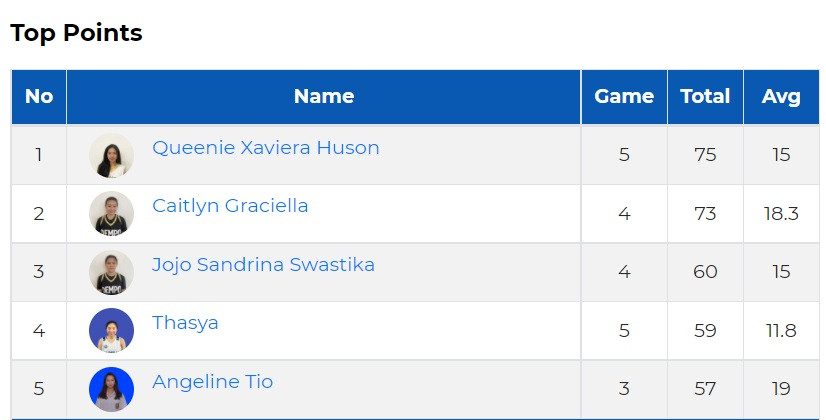The image size is (826, 420).
Task: Select the total points cell showing 57
Action: (x=705, y=389)
